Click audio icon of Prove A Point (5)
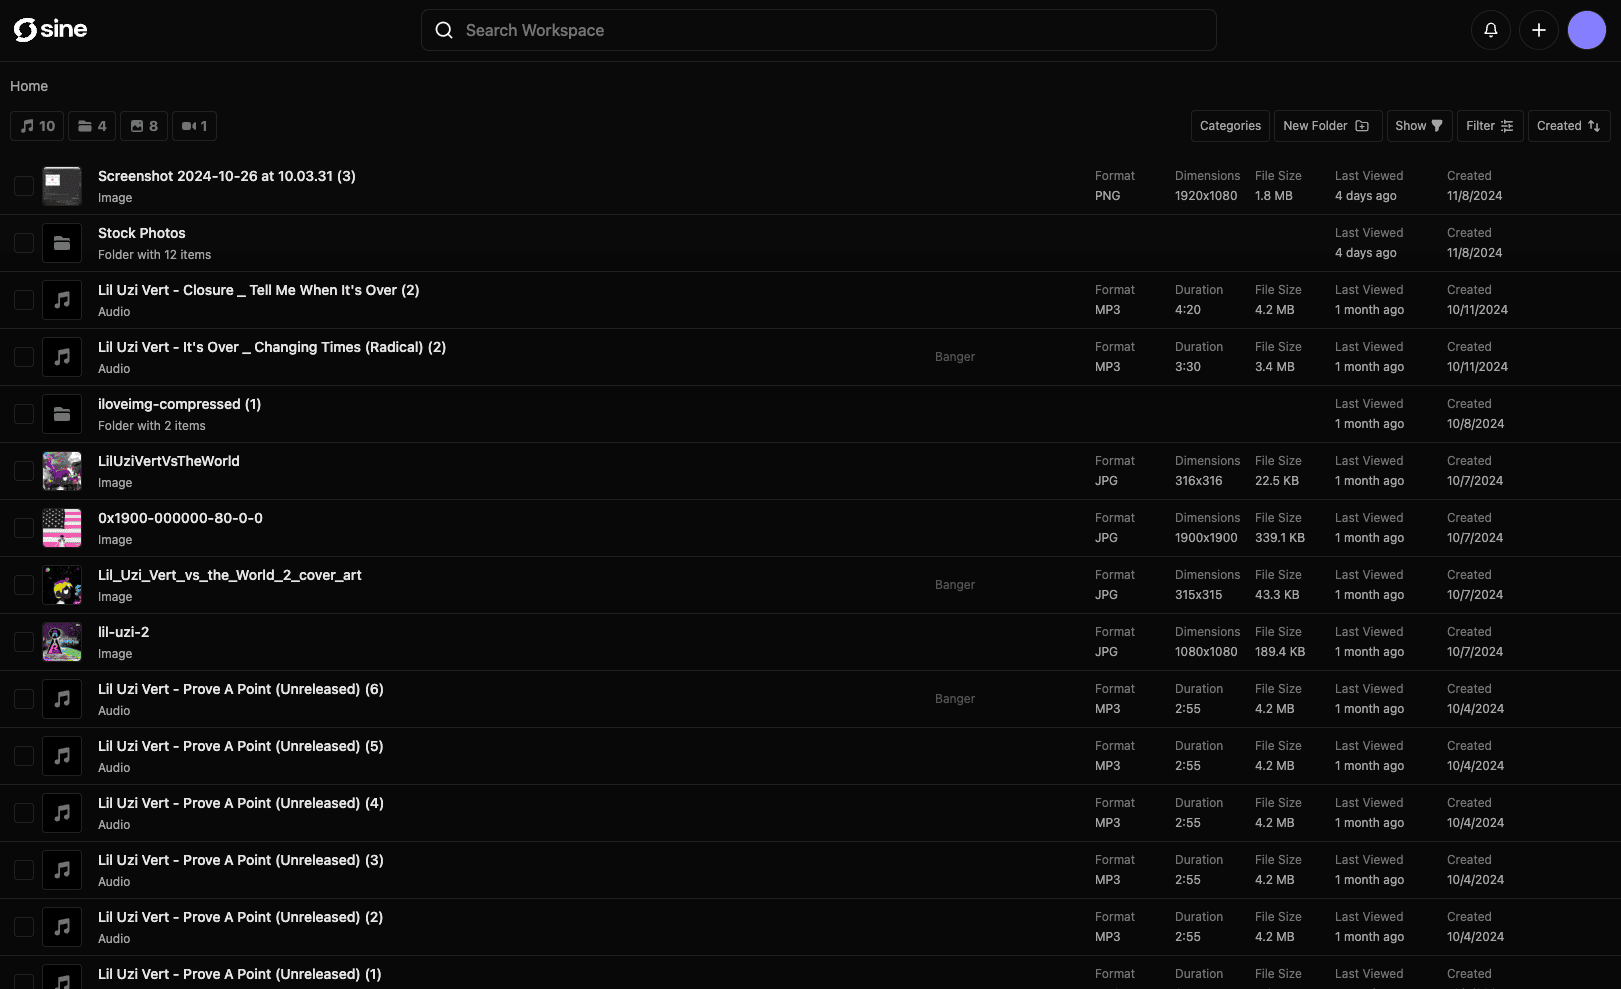Image resolution: width=1621 pixels, height=989 pixels. 62,756
